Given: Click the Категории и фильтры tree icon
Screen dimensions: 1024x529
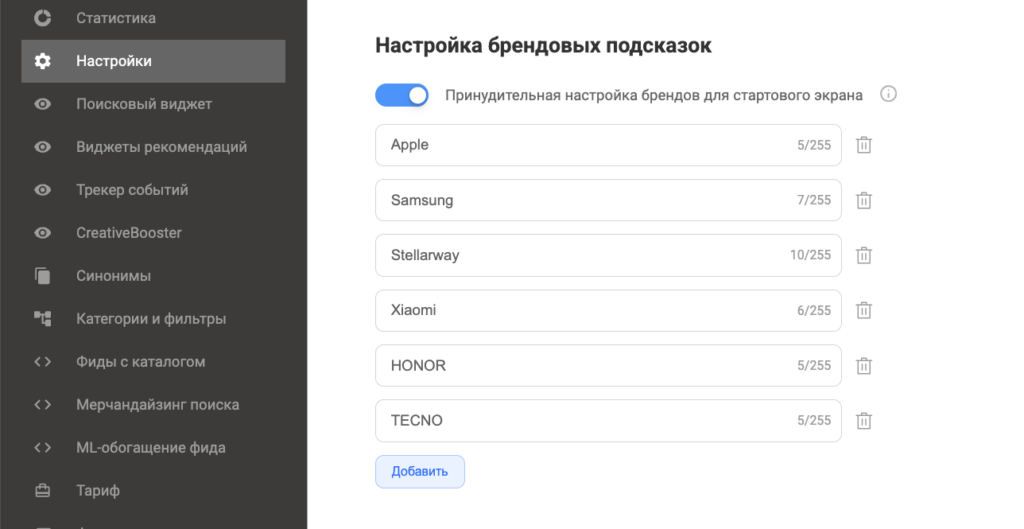Looking at the screenshot, I should click(42, 319).
